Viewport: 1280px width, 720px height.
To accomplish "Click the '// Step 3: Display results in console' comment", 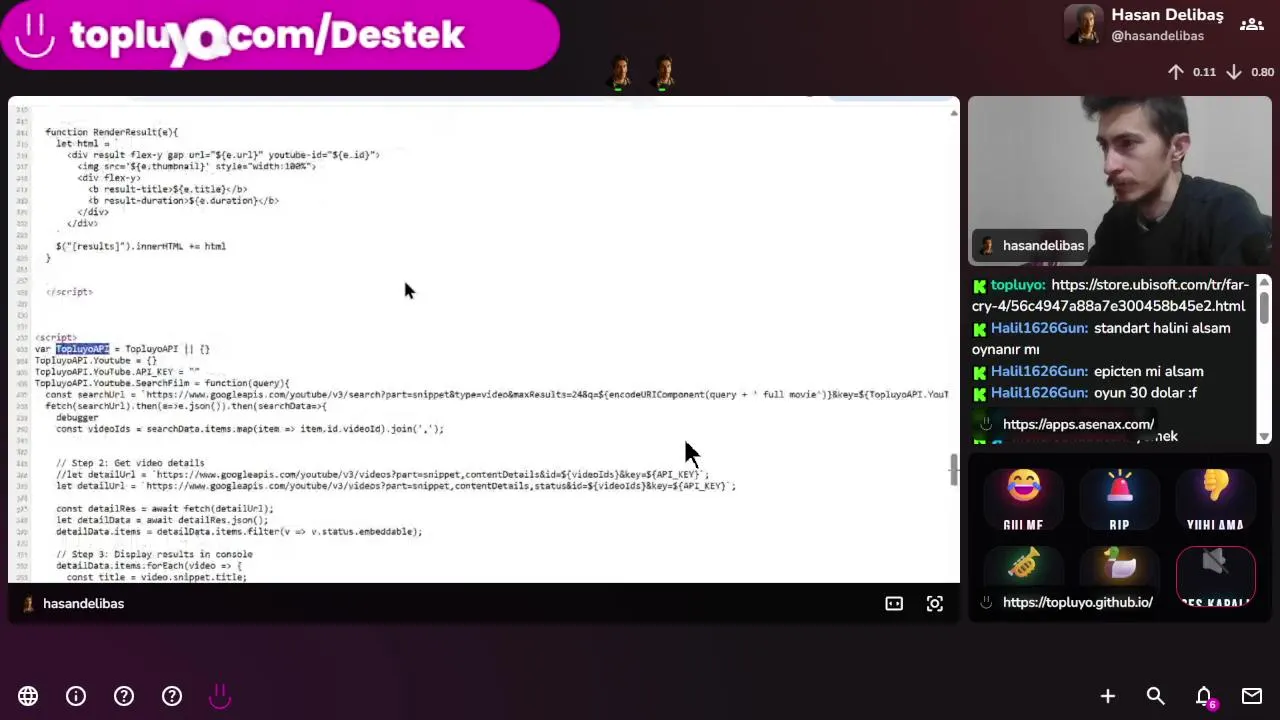I will (154, 554).
